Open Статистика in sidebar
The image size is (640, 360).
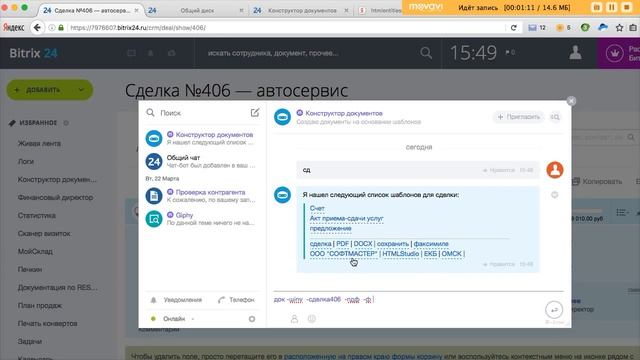[x=36, y=216]
